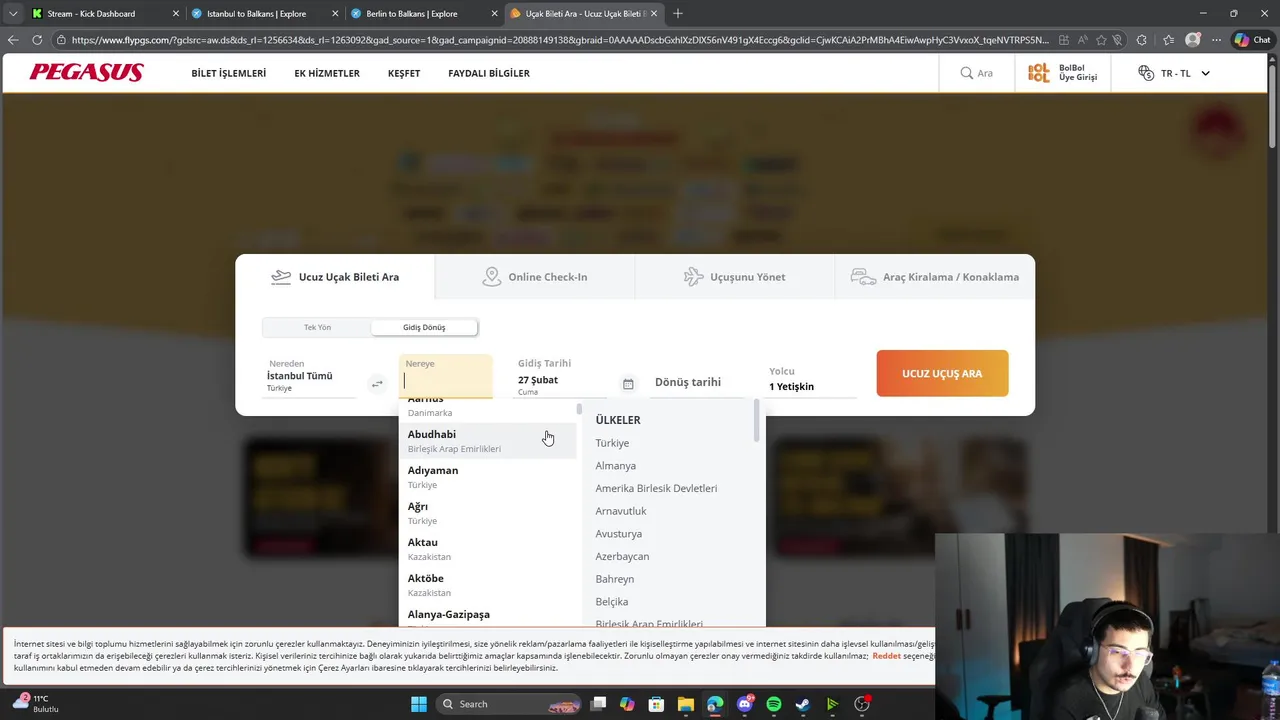Open the weather widget showing 11°C
The image size is (1280, 720).
pos(35,703)
